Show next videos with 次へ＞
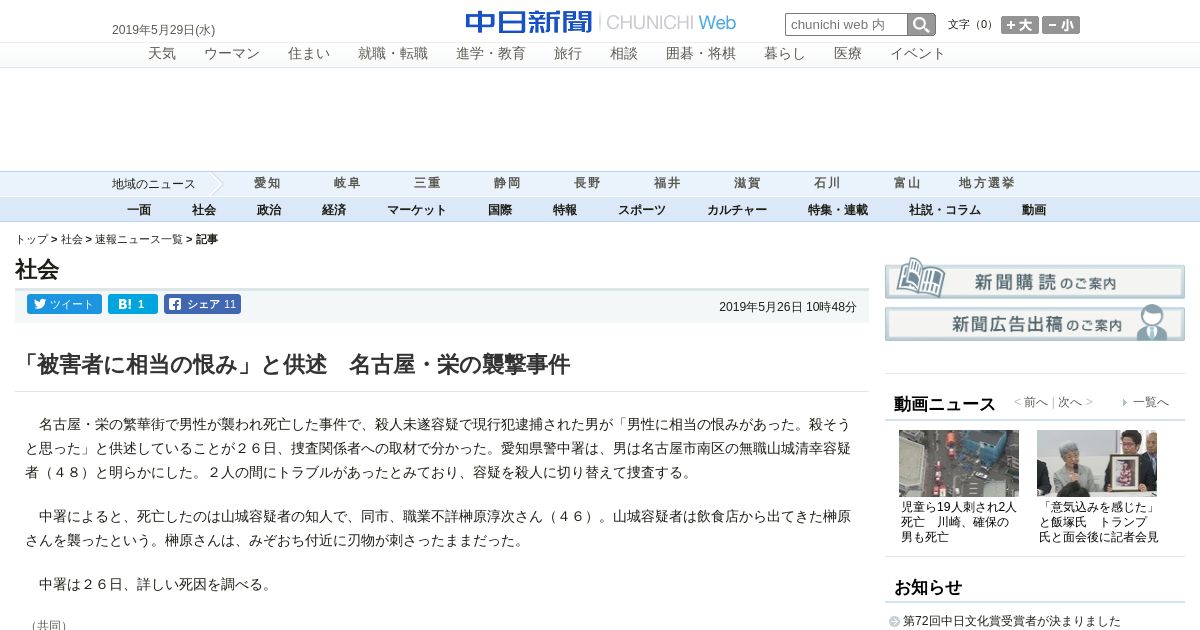 (x=1076, y=402)
